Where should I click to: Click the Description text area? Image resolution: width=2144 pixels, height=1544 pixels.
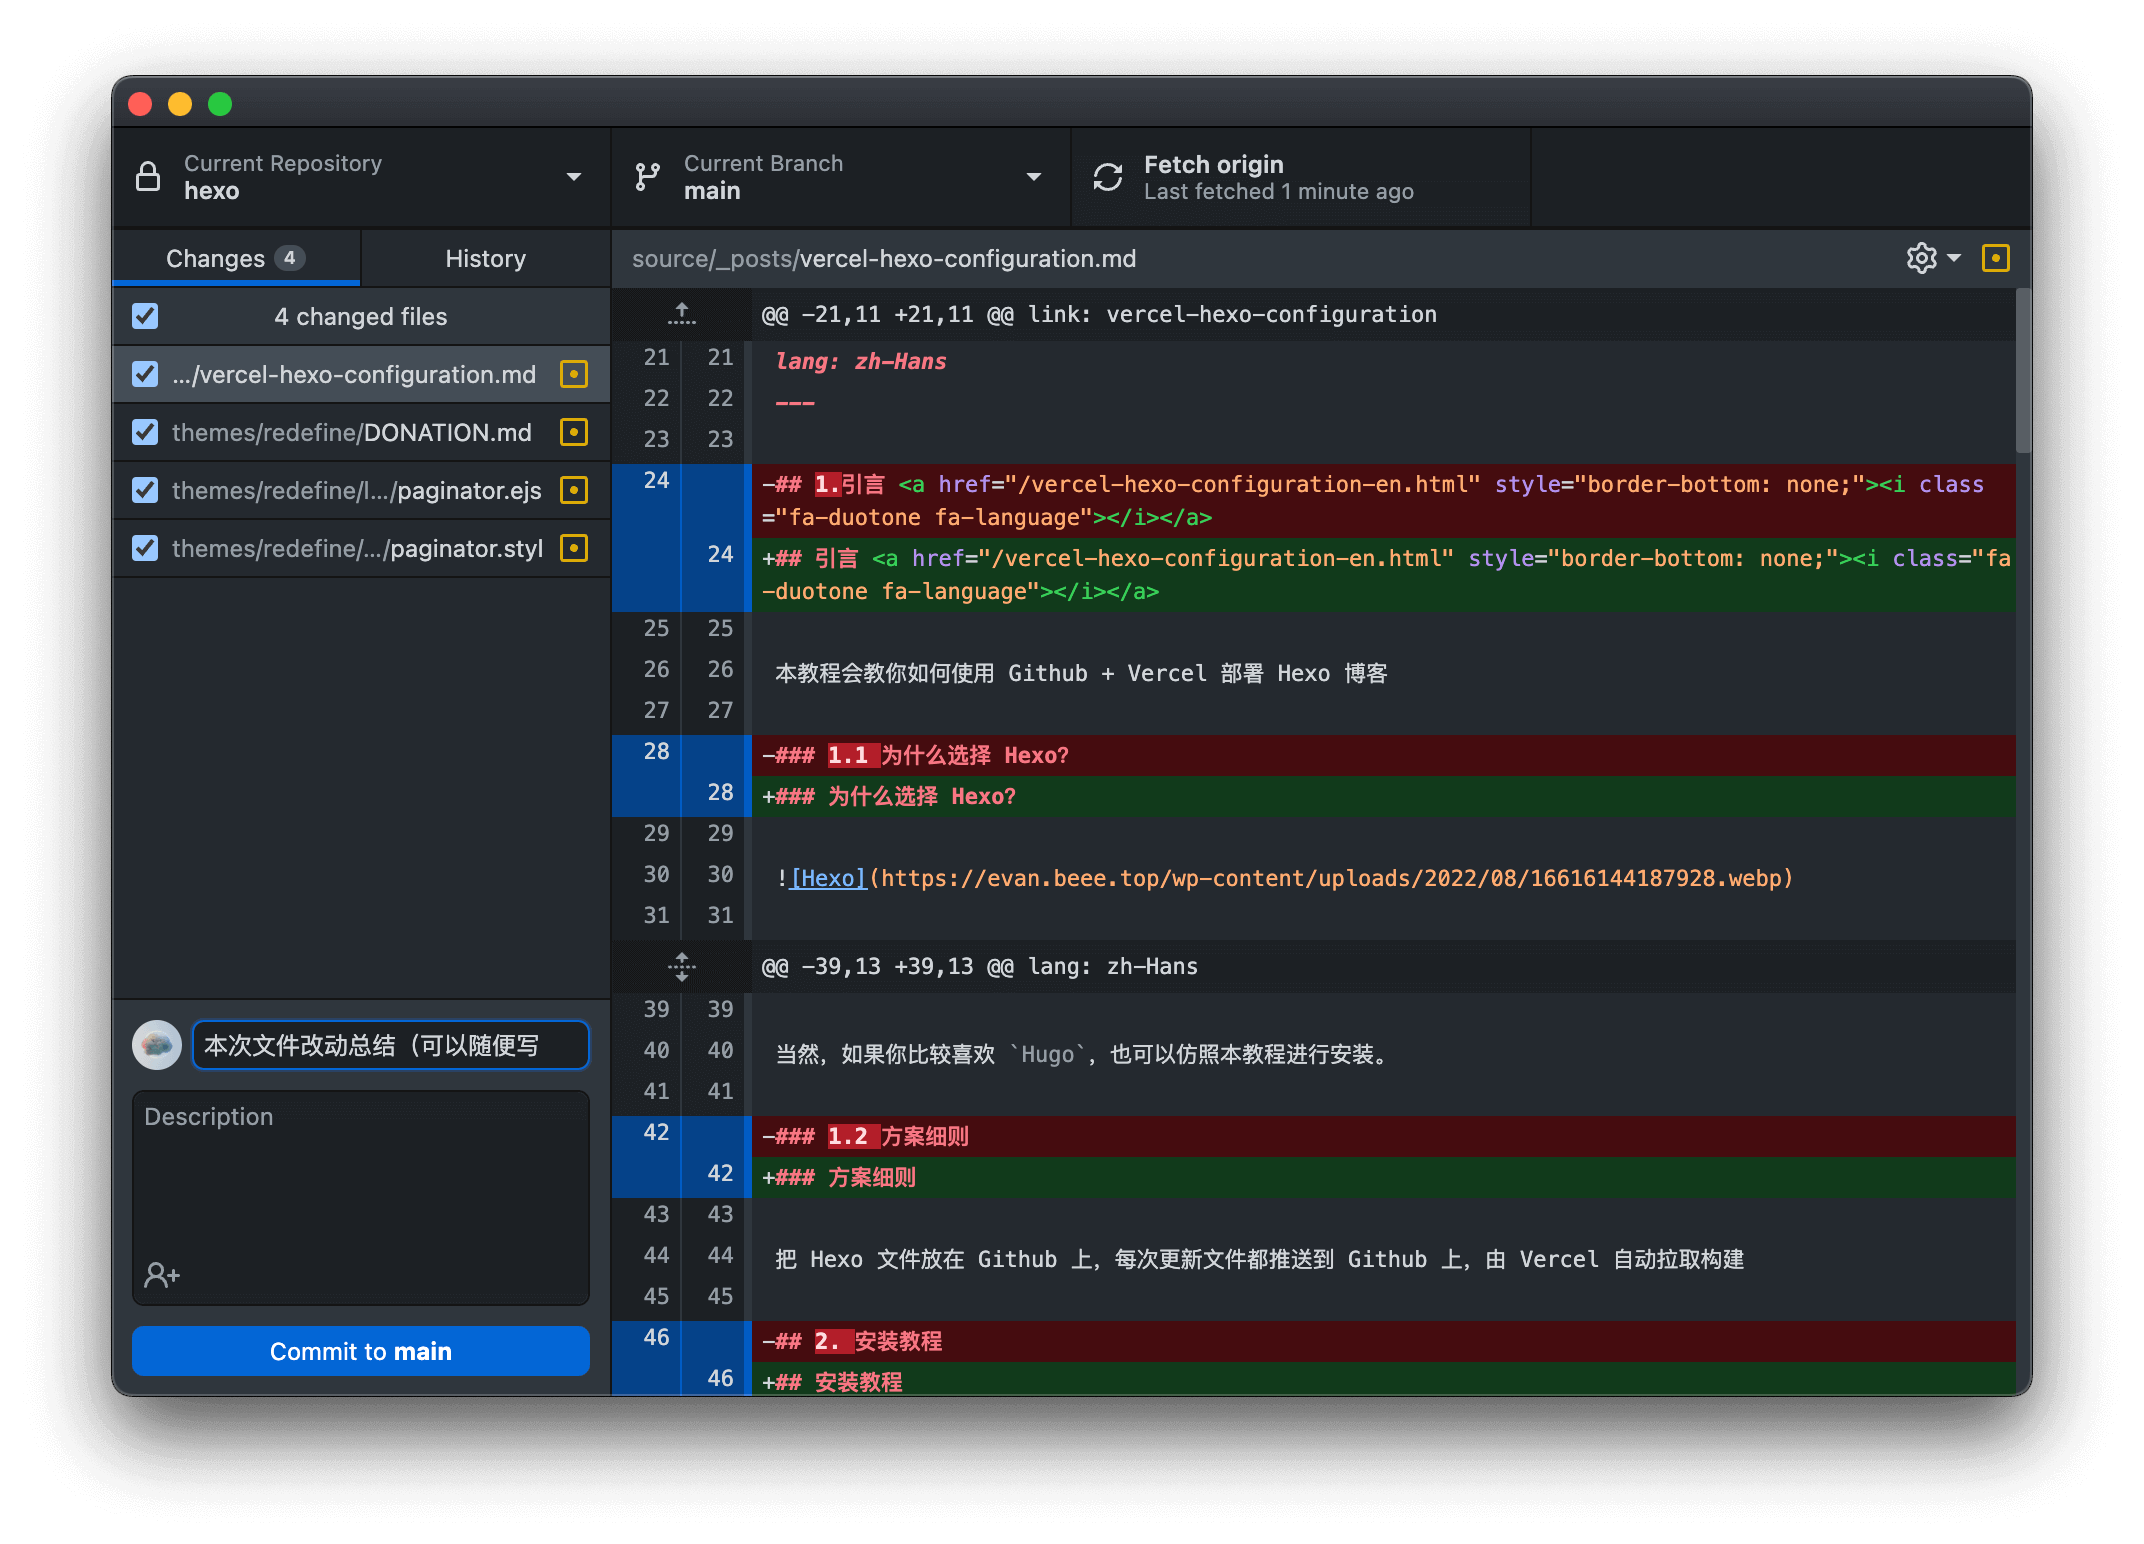coord(361,1197)
